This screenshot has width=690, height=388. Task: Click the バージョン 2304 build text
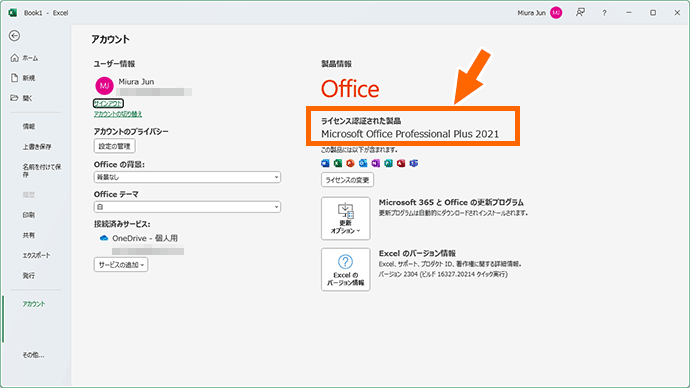point(443,274)
